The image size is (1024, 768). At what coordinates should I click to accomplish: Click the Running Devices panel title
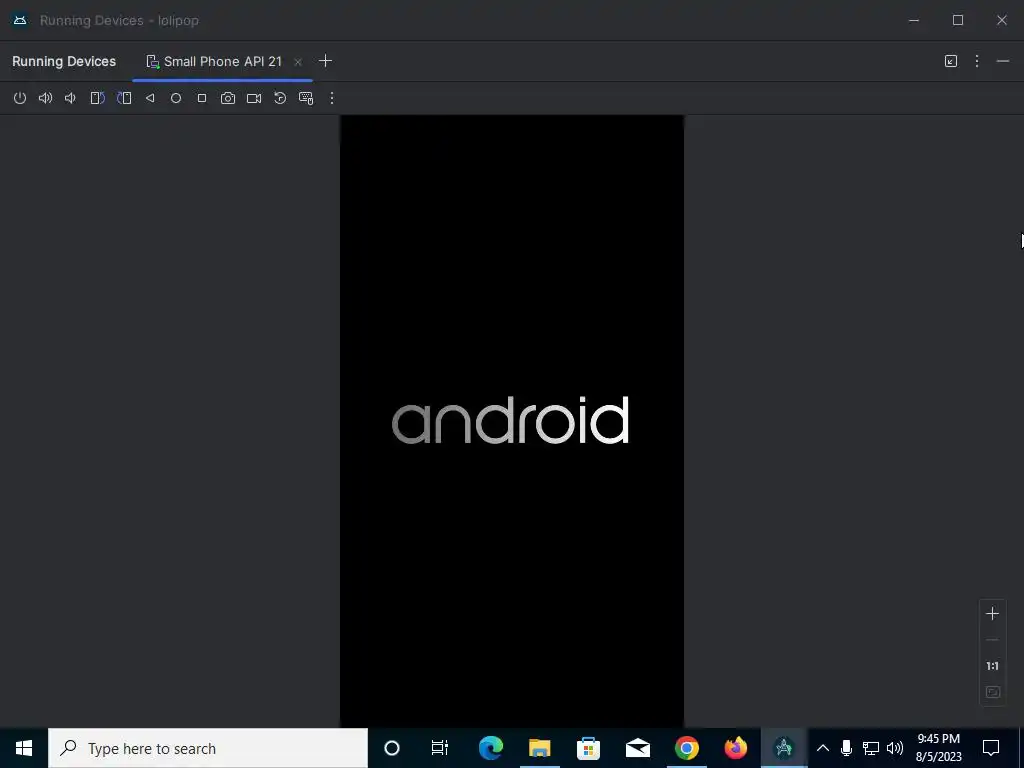(64, 61)
